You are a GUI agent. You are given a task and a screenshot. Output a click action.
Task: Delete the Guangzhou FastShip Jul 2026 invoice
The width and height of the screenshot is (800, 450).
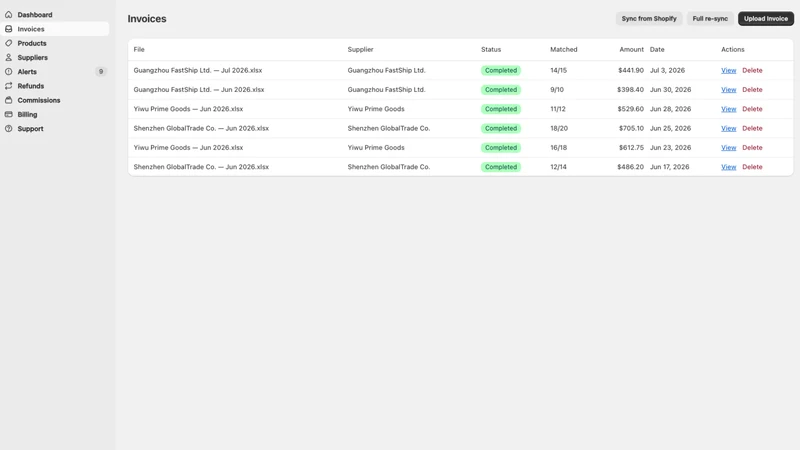pos(752,70)
